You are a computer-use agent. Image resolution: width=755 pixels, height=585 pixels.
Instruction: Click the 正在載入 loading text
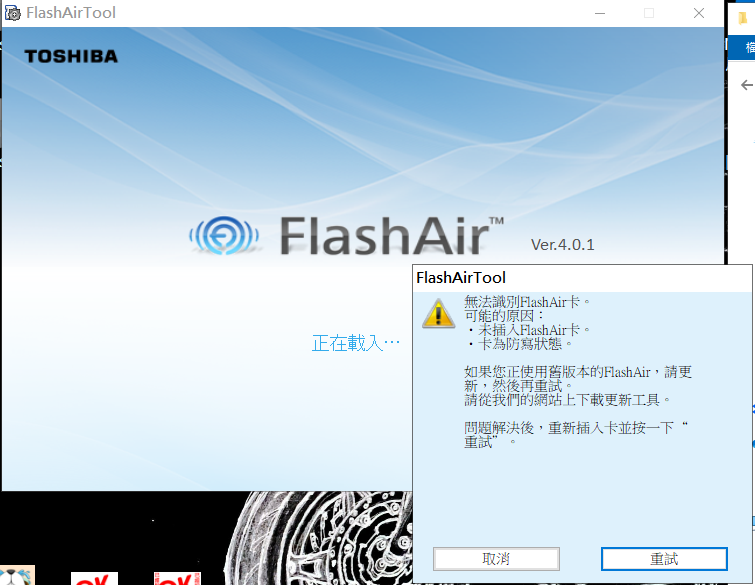[356, 343]
